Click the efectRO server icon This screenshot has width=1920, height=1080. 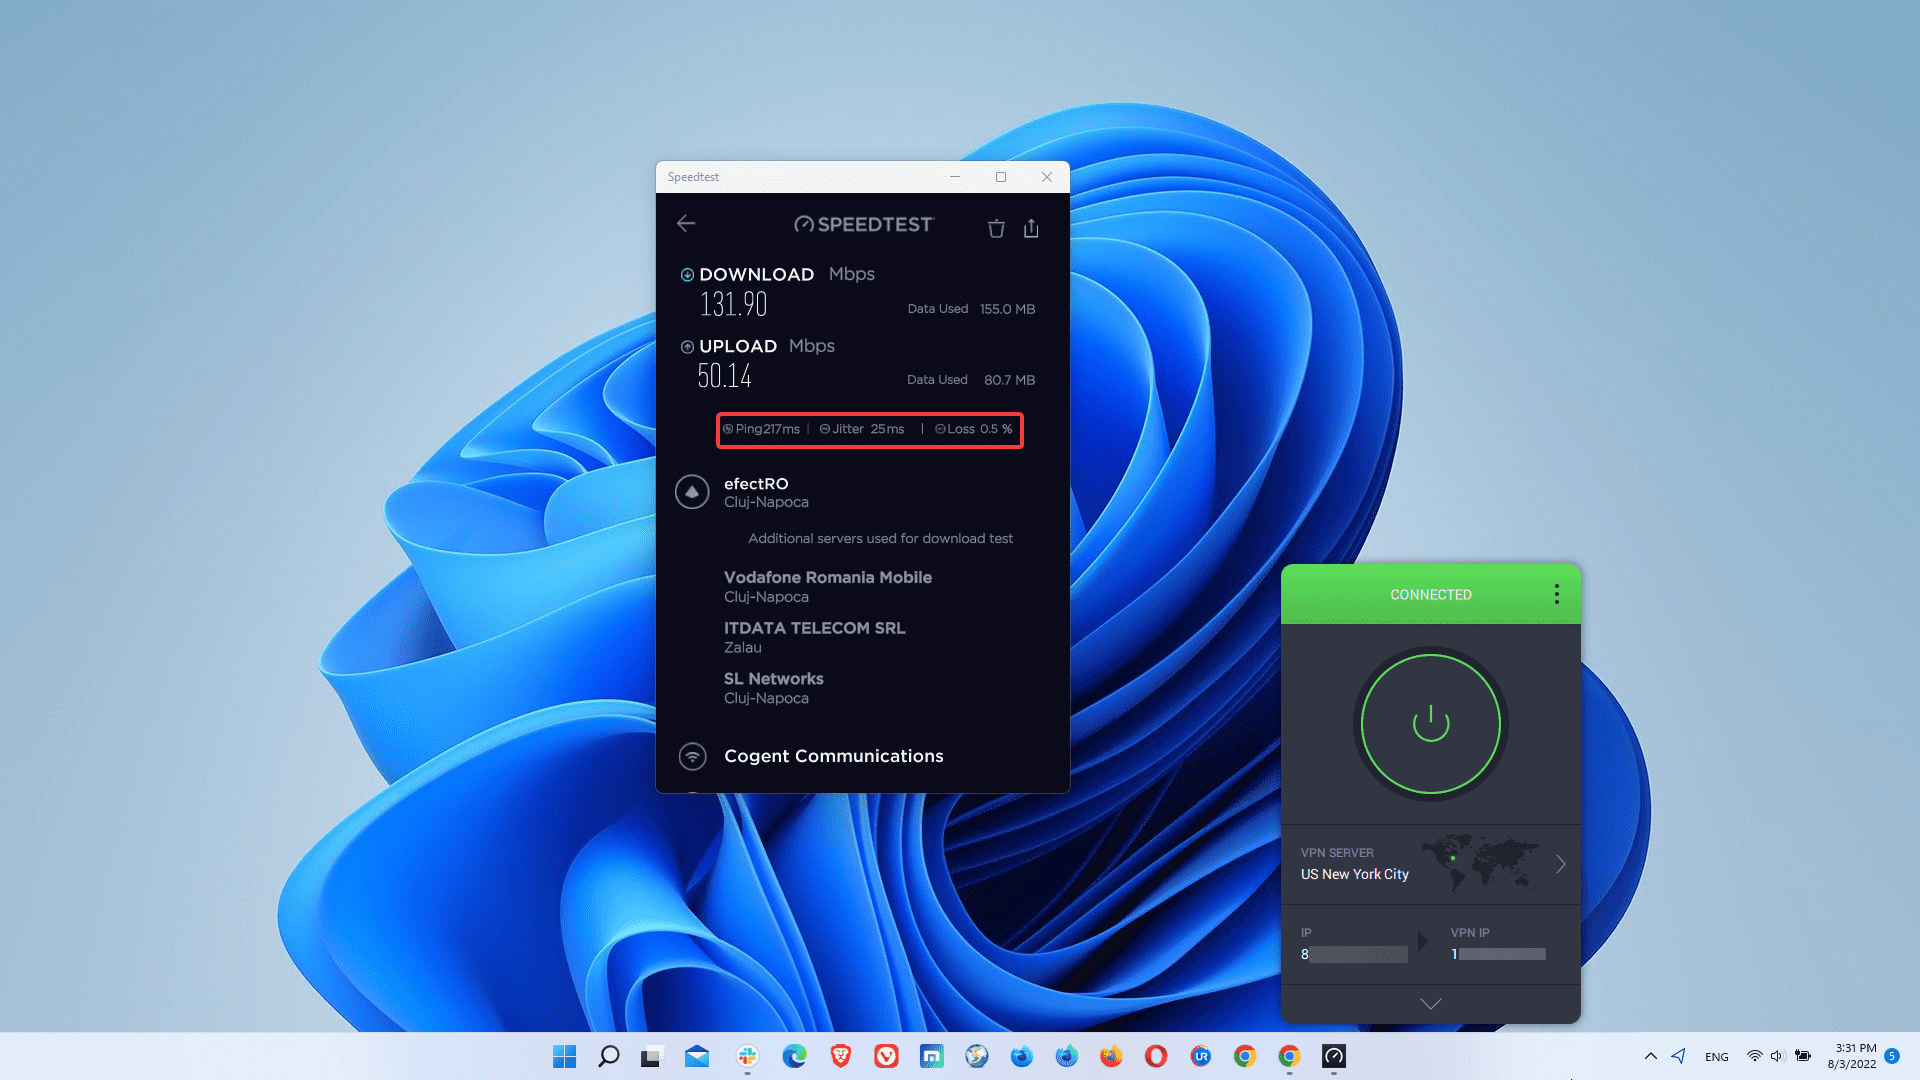click(692, 492)
